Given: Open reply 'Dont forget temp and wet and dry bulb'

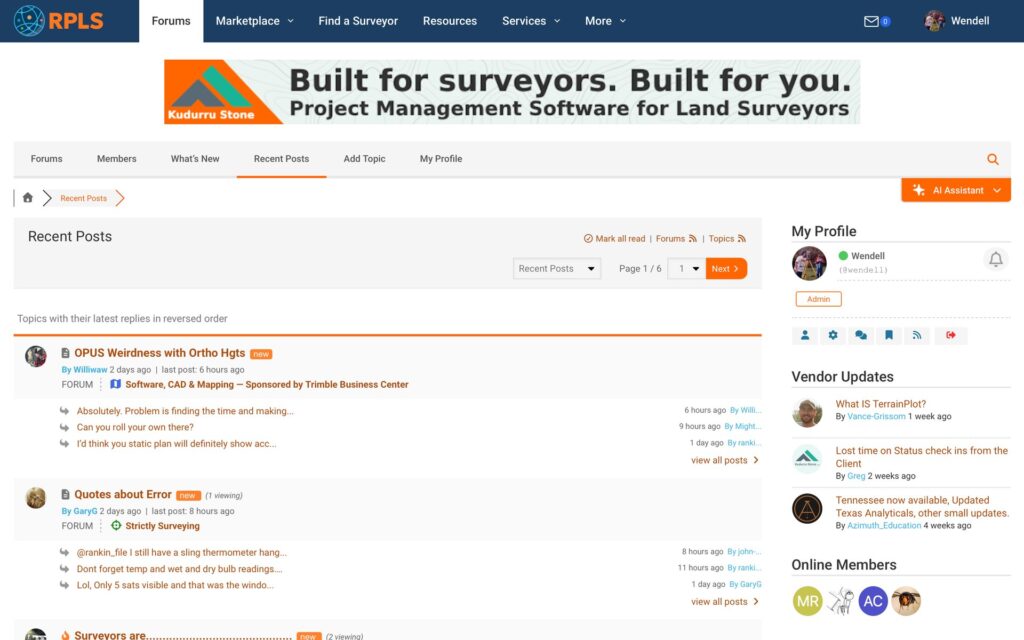Looking at the screenshot, I should pos(180,569).
